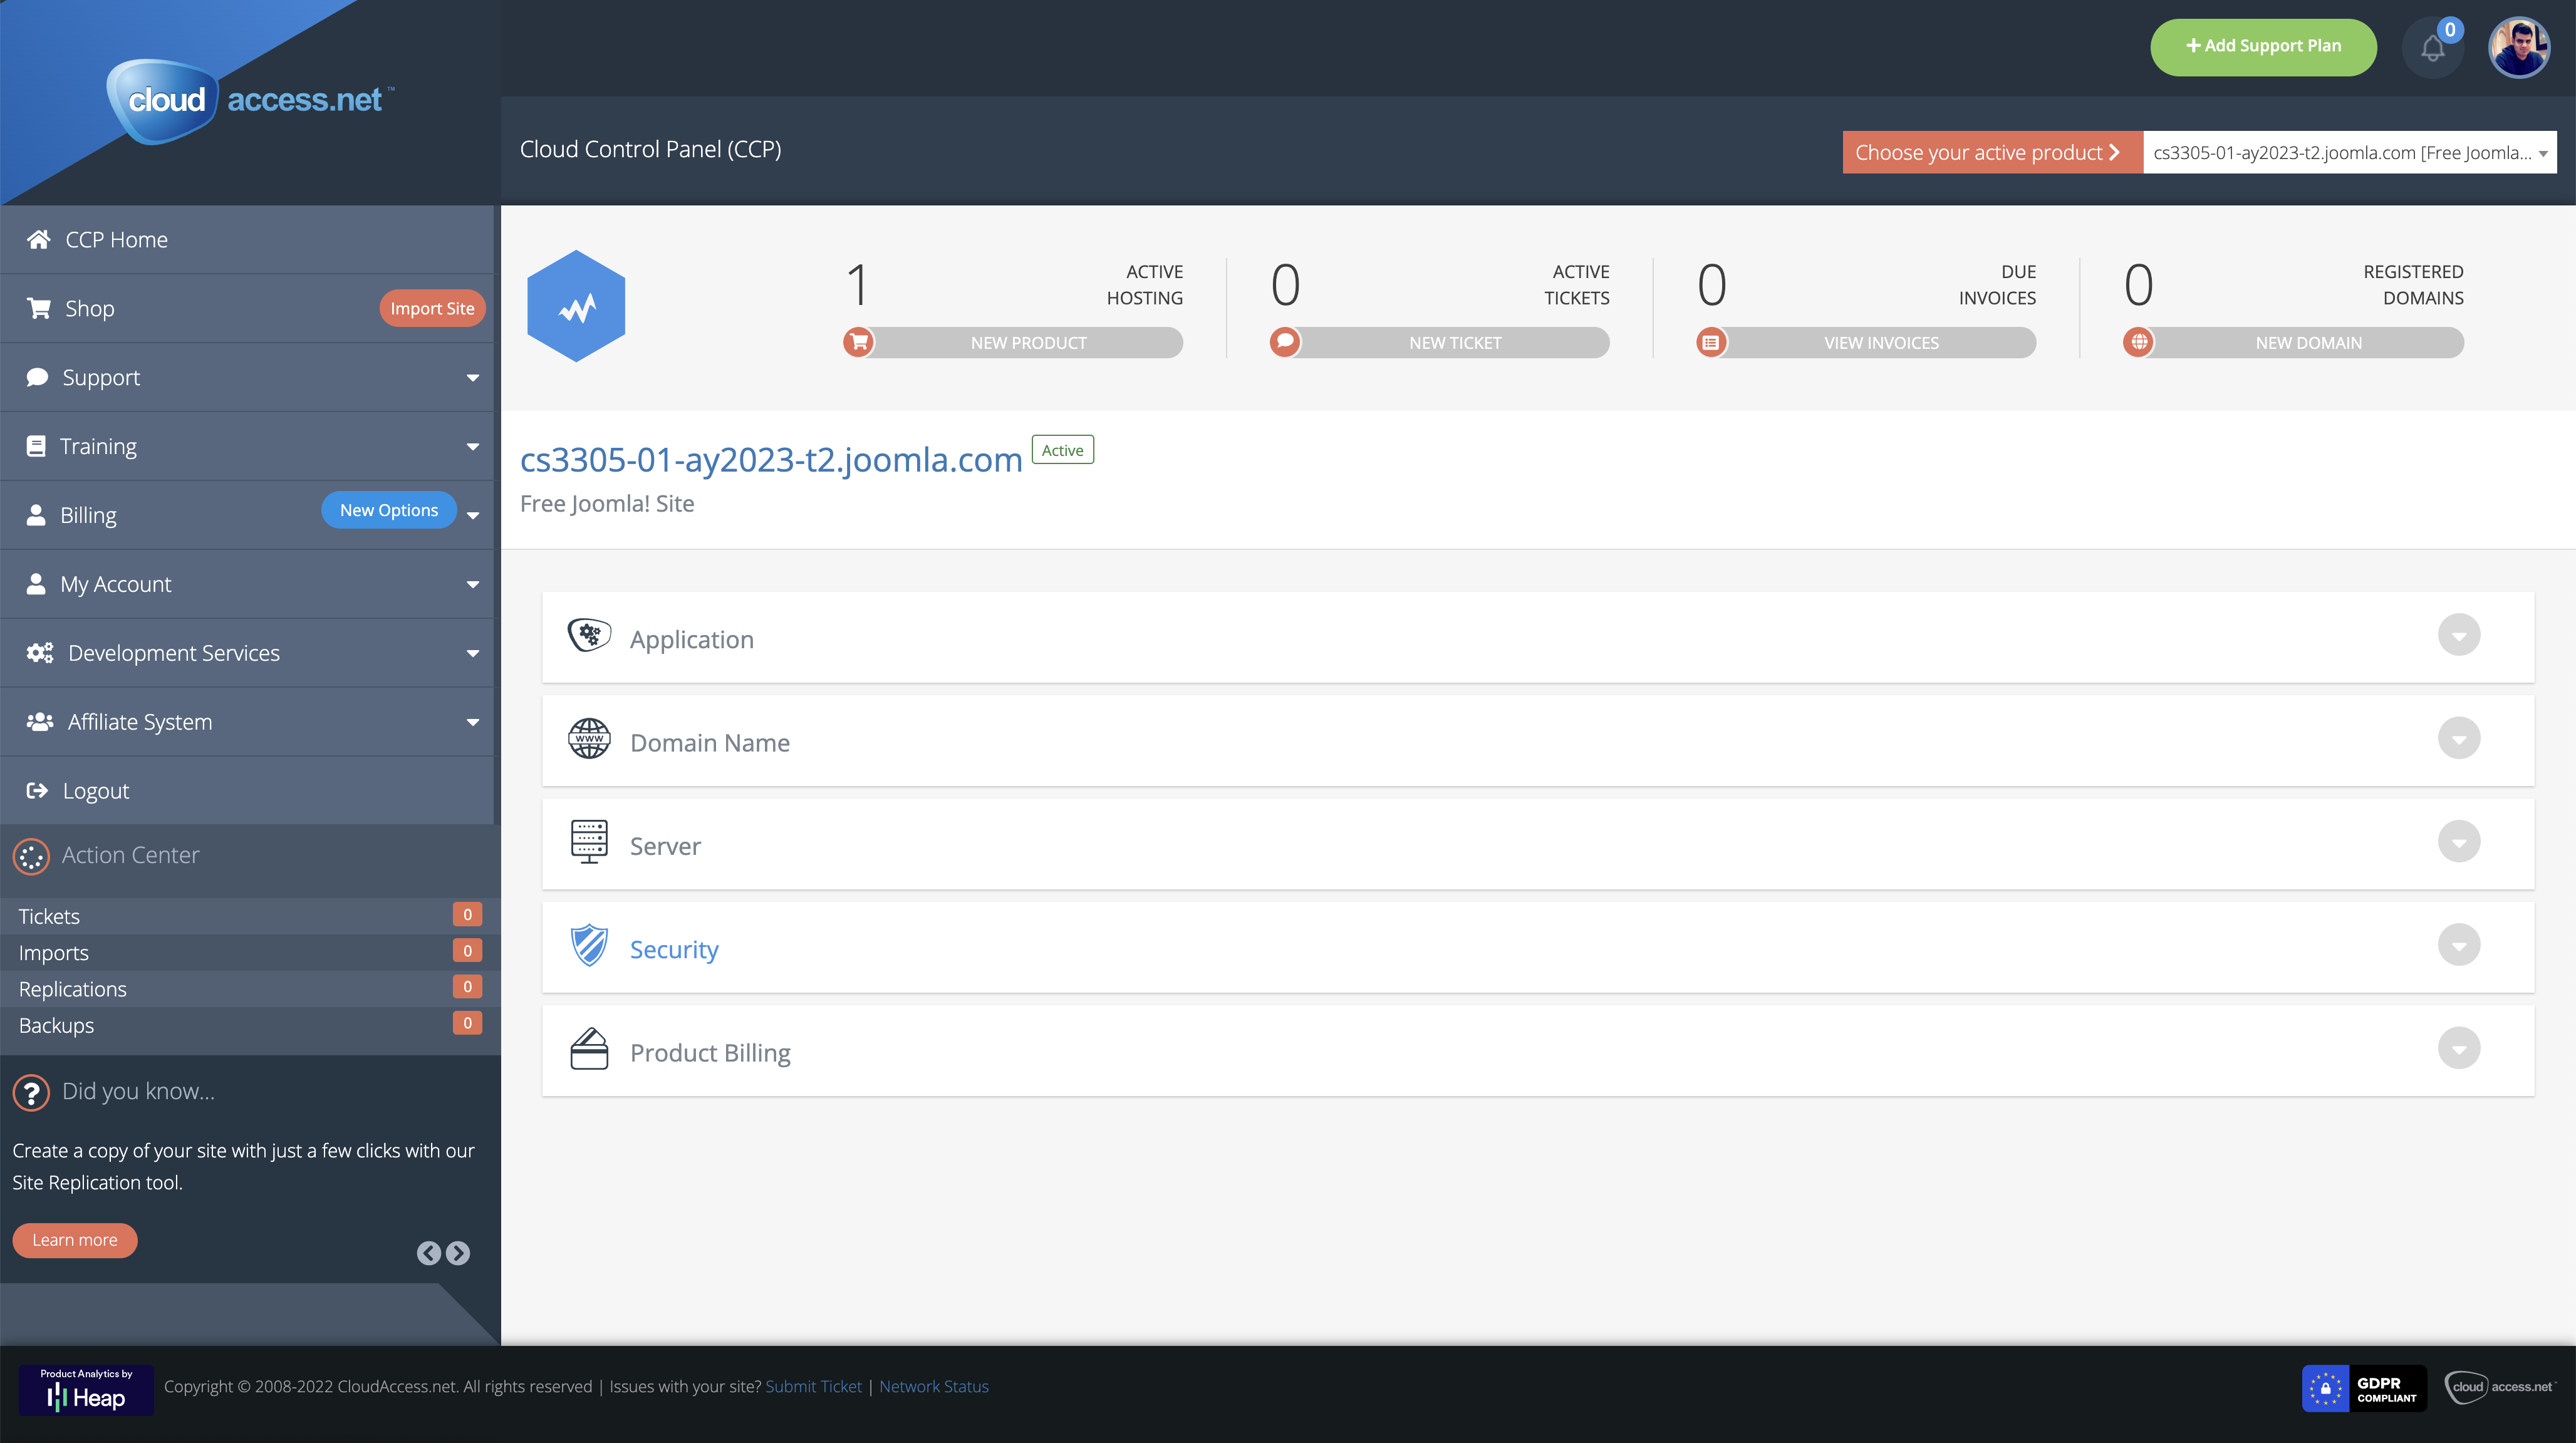Open the Shop menu item
2576x1443 pixels.
(x=247, y=308)
